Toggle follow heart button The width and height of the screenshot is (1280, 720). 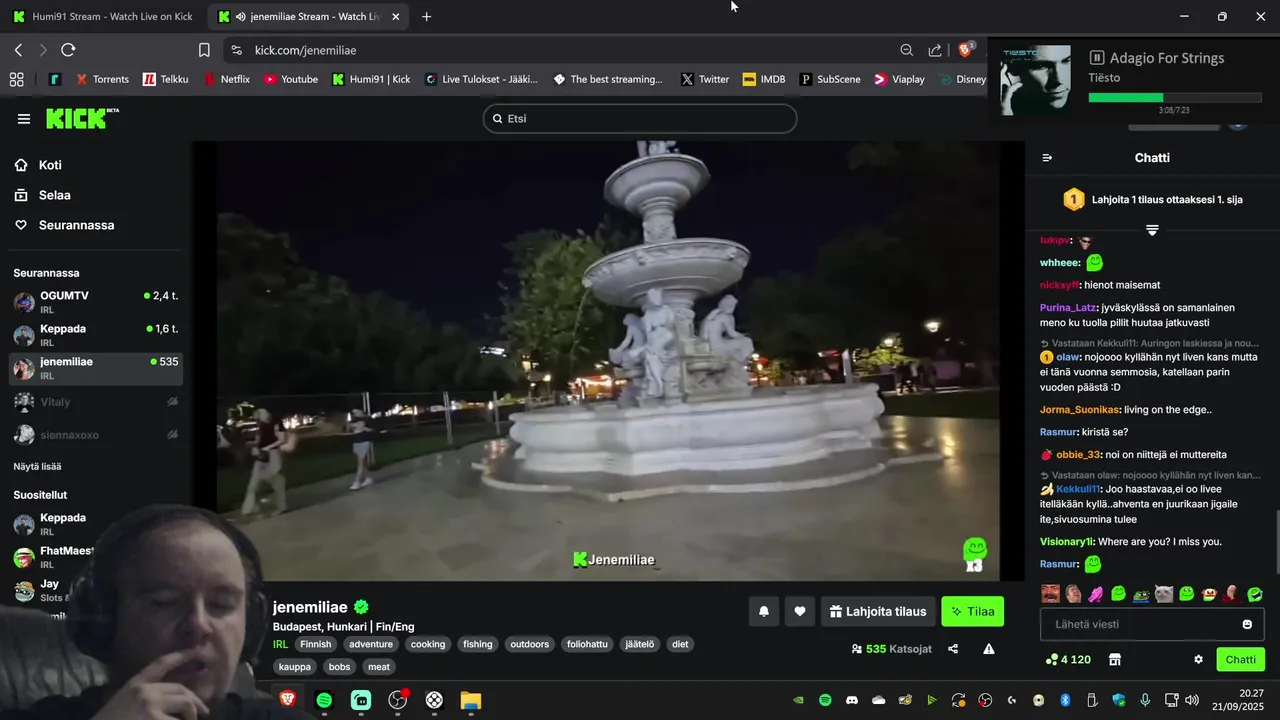coord(800,611)
